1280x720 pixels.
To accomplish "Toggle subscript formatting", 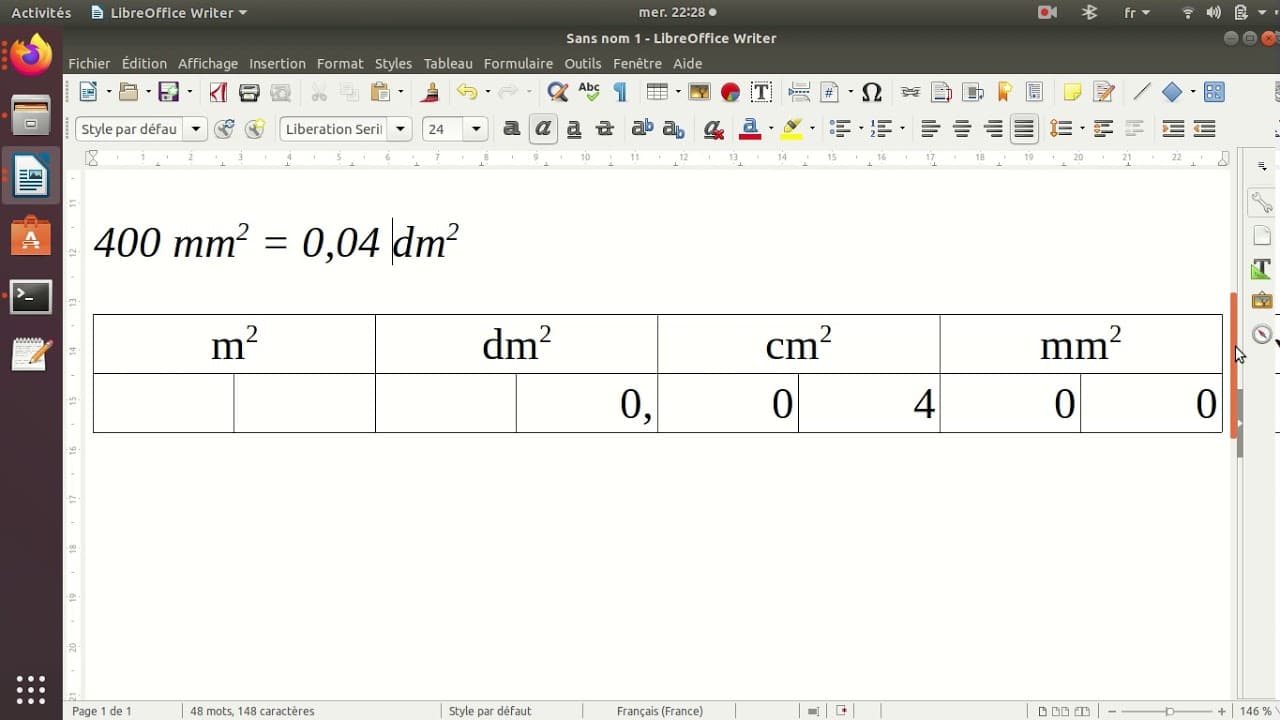I will [x=674, y=129].
